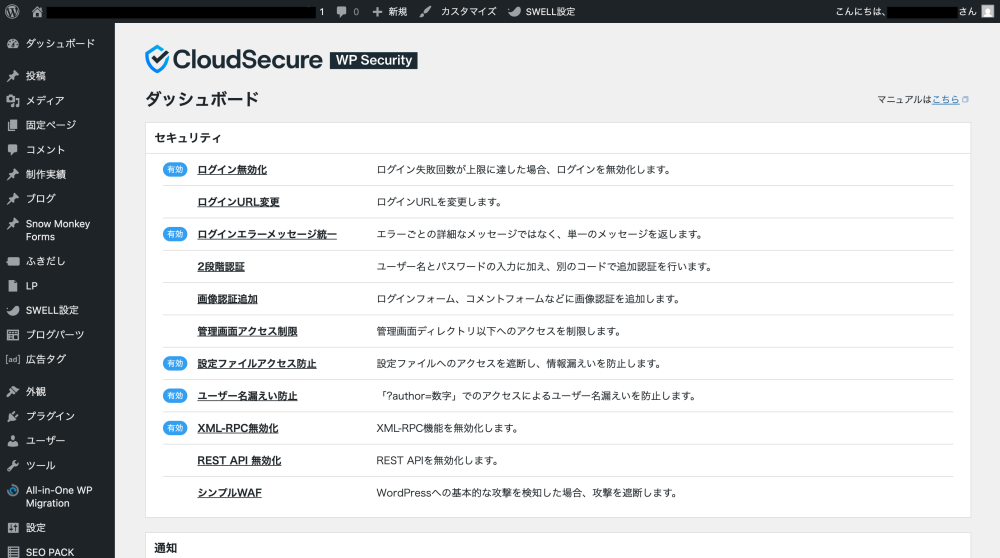This screenshot has width=1000, height=558.
Task: Open All-in-One WP Migration menu
Action: click(59, 496)
